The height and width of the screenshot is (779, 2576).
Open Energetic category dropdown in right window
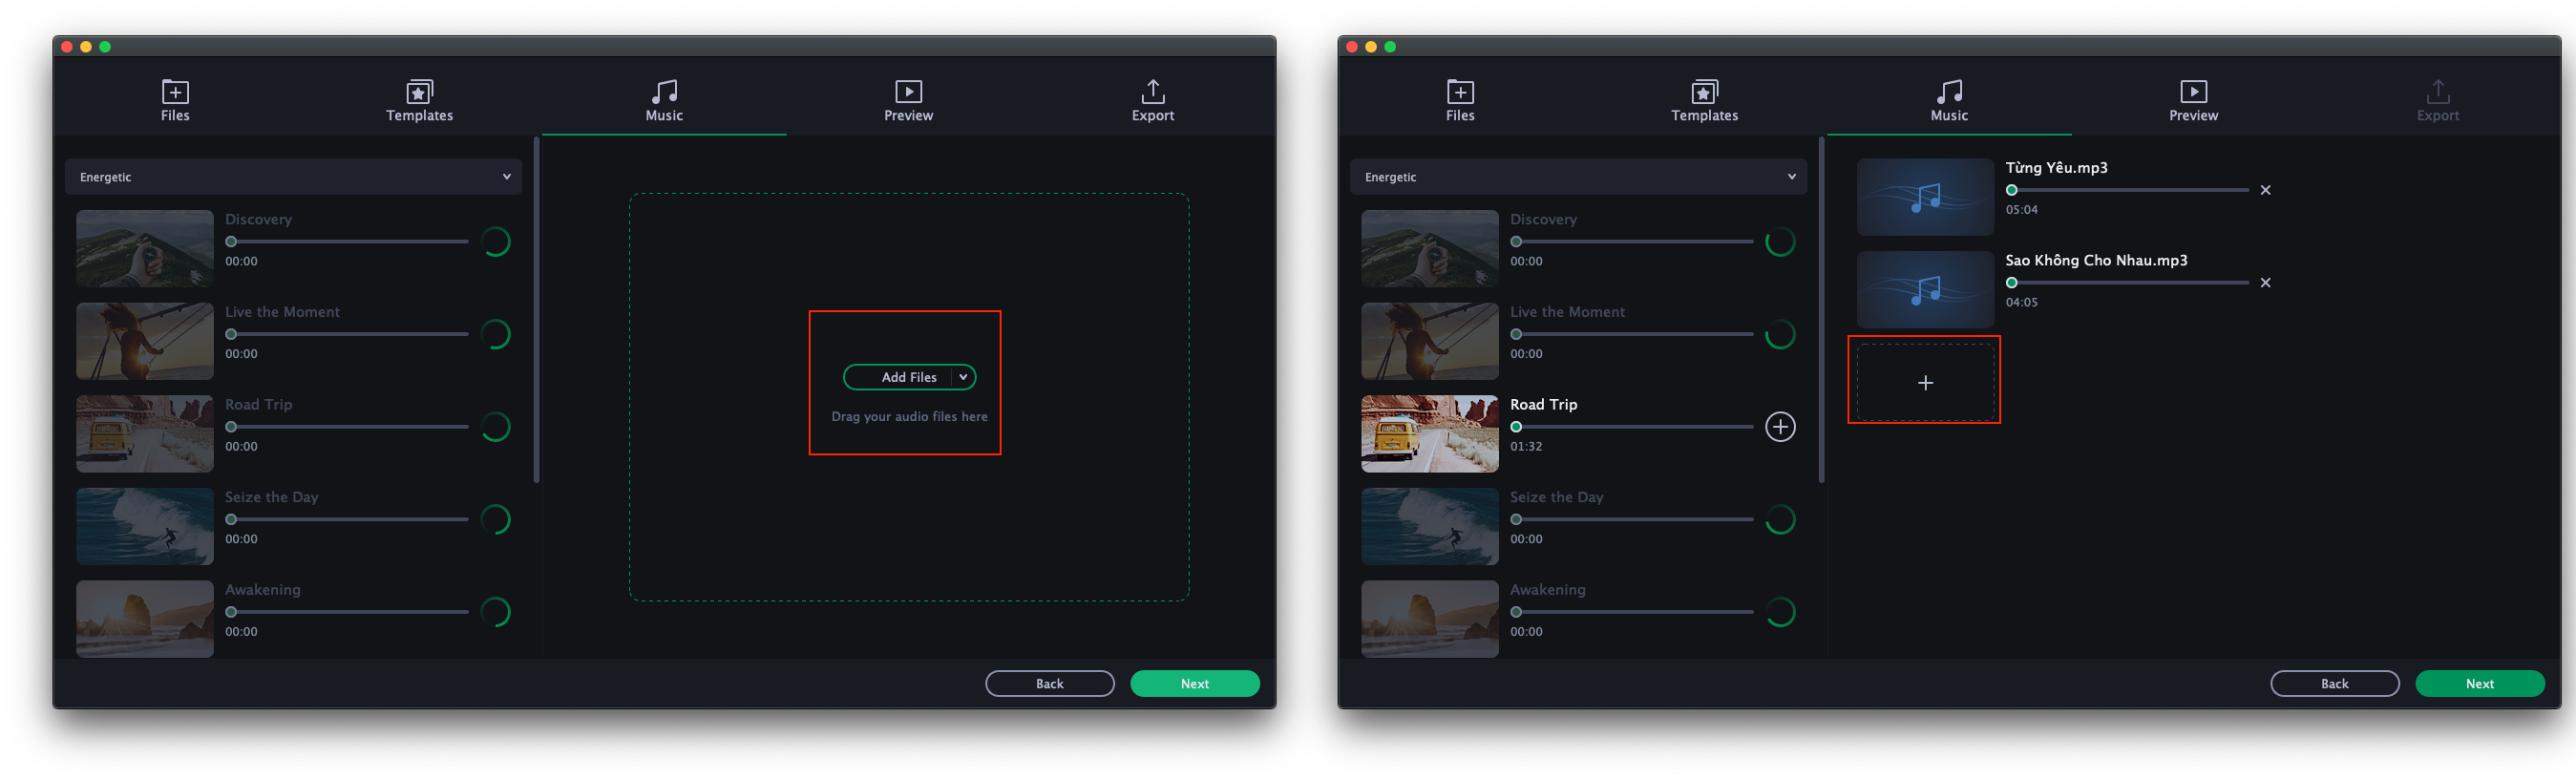coord(1578,177)
